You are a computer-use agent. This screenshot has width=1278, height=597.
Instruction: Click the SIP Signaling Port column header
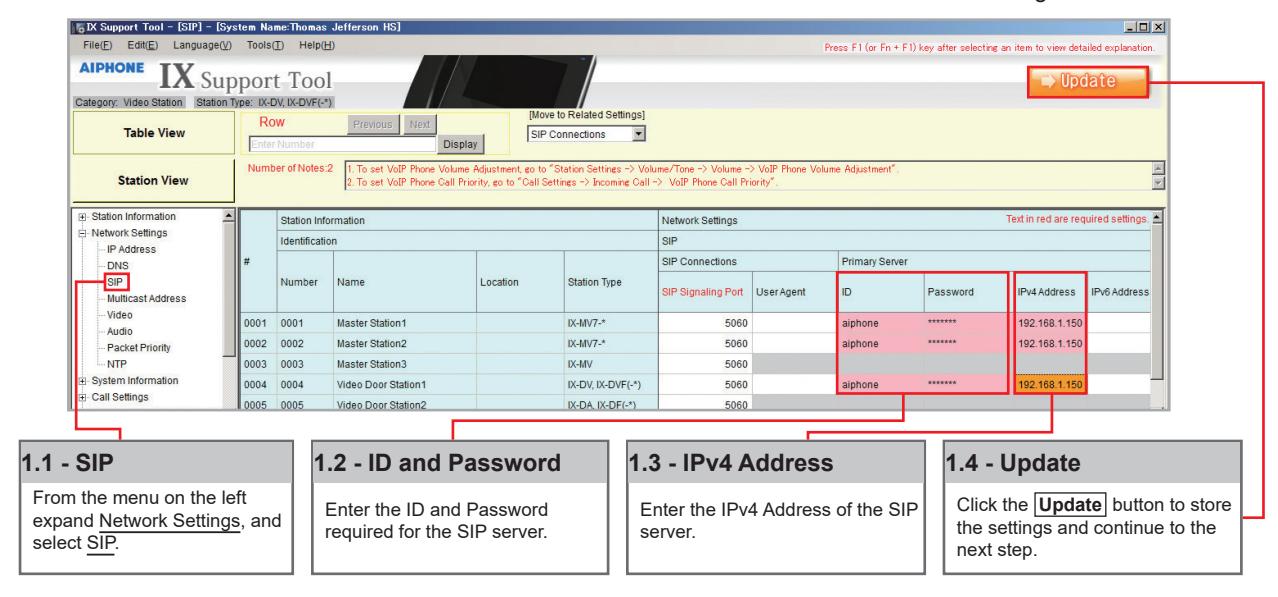click(704, 291)
